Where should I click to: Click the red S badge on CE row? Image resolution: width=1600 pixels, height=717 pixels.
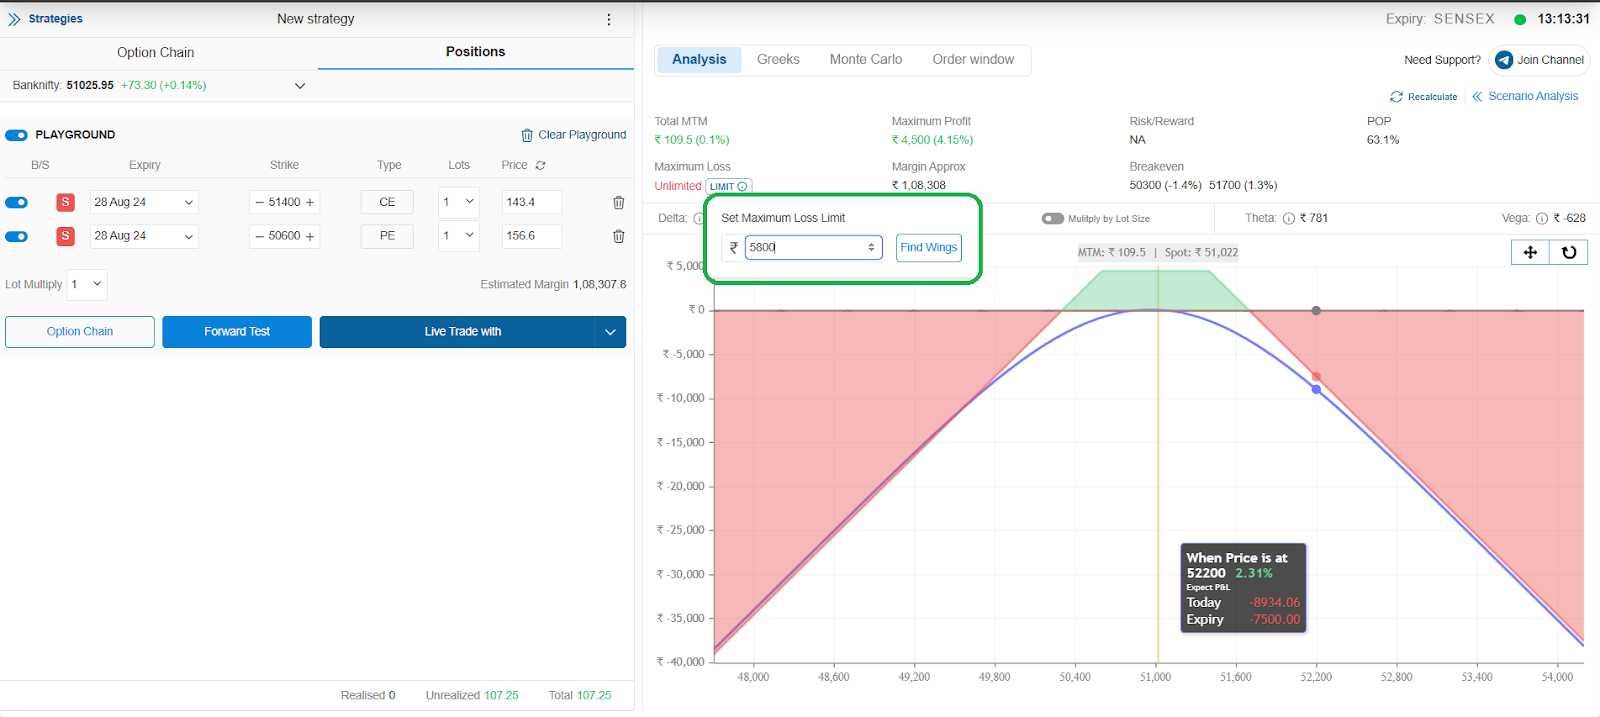tap(65, 202)
